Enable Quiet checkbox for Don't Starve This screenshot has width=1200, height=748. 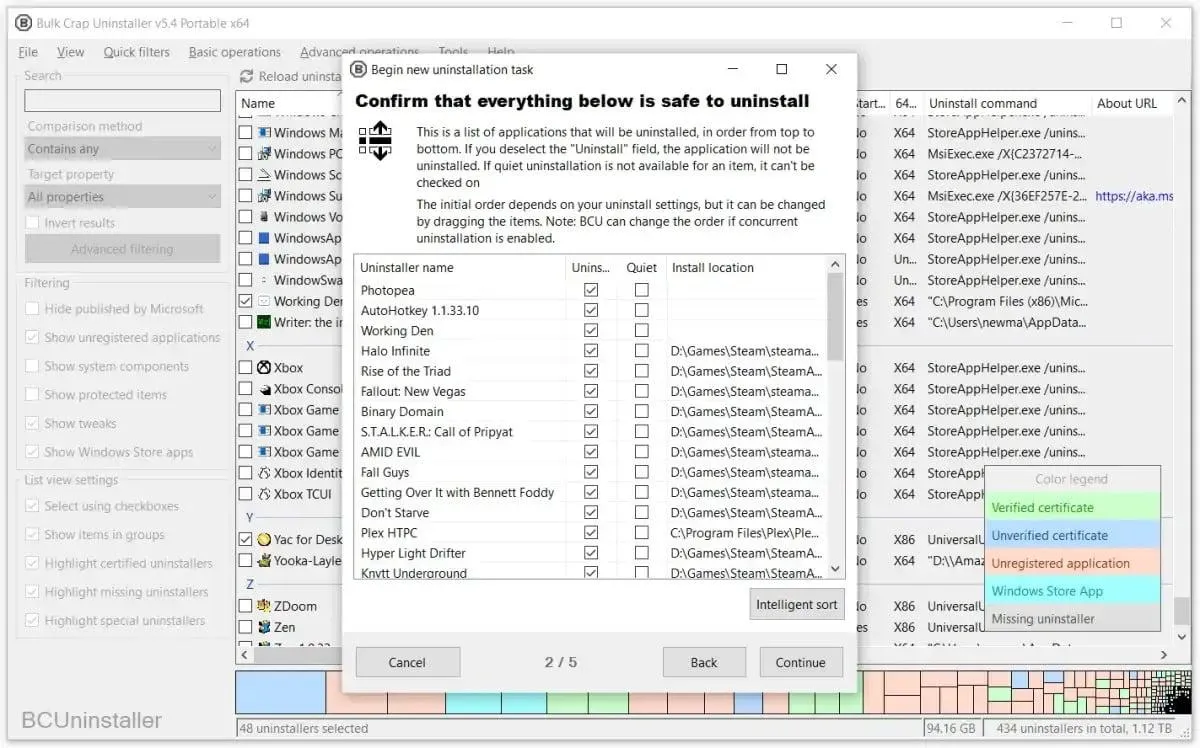coord(641,512)
